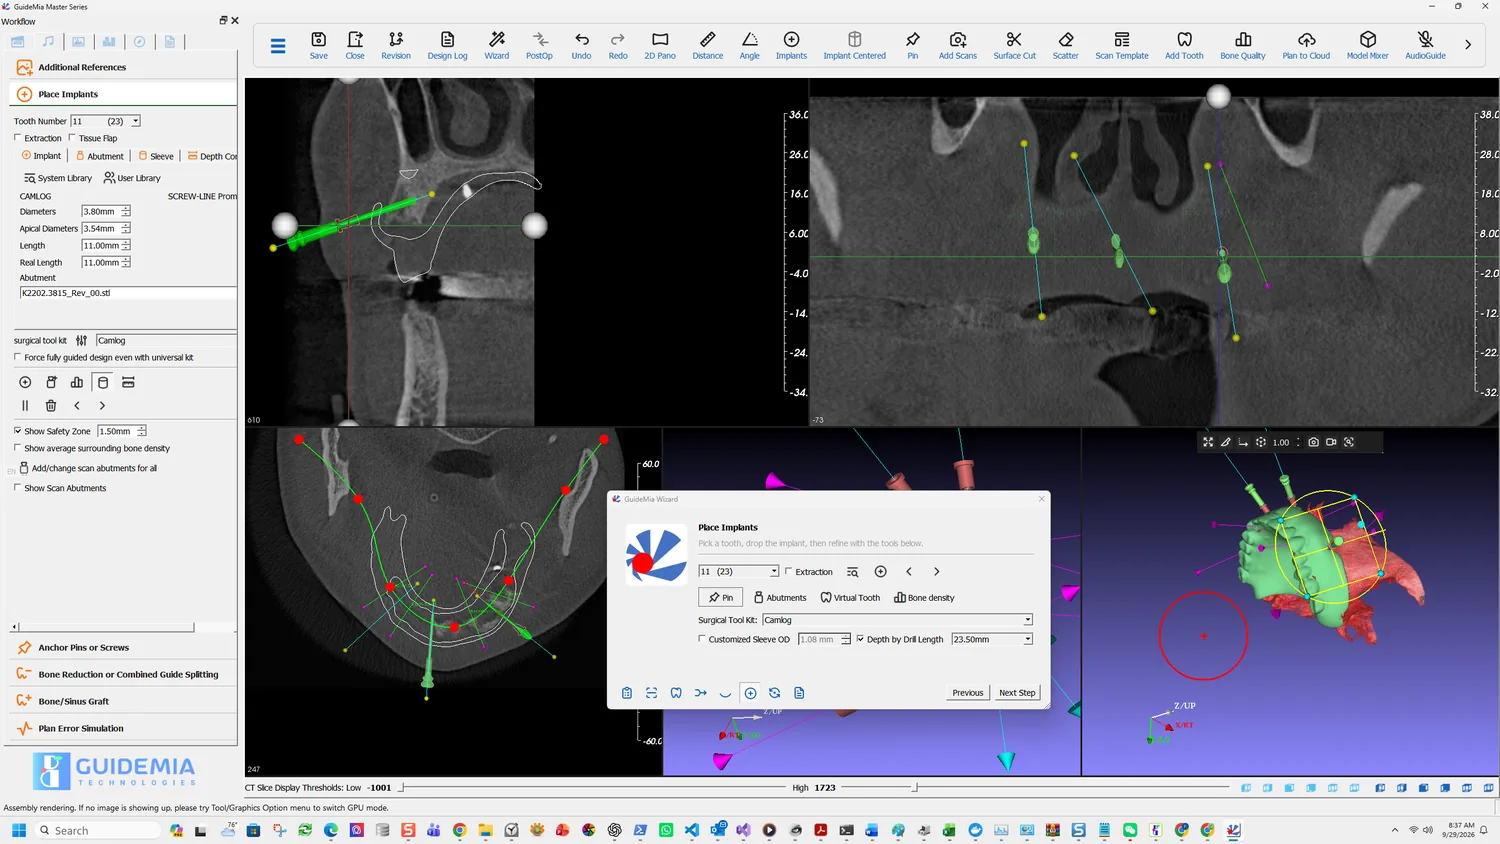Open the Bone Quality tool
This screenshot has height=844, width=1500.
coord(1243,45)
